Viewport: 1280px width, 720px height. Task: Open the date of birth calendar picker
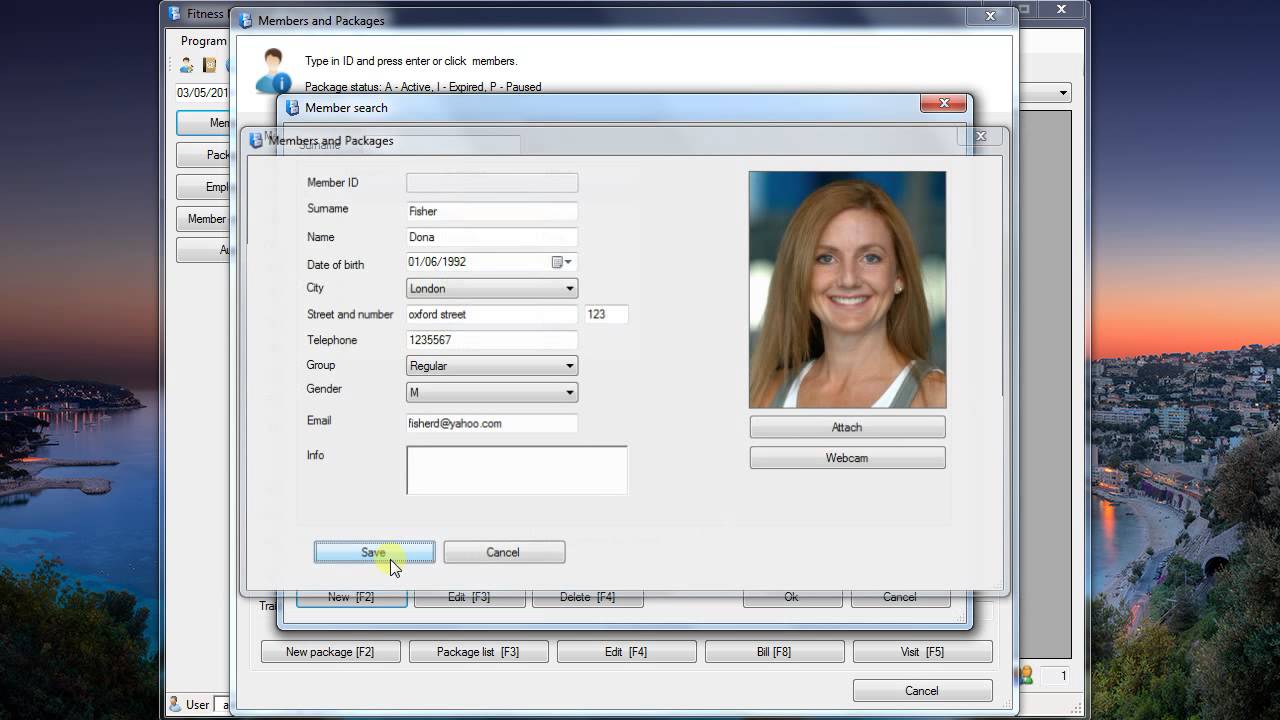(562, 262)
